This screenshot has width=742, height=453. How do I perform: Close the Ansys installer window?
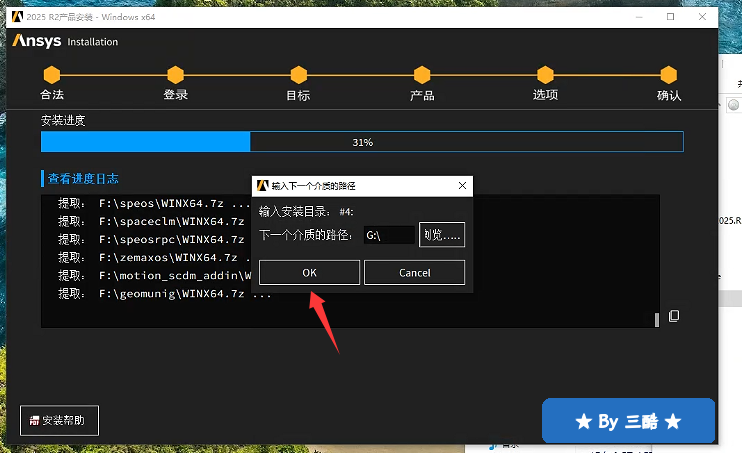(702, 17)
